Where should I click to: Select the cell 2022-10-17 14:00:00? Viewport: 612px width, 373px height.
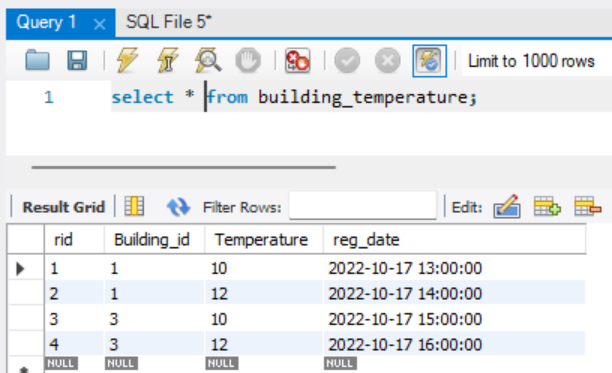455,293
